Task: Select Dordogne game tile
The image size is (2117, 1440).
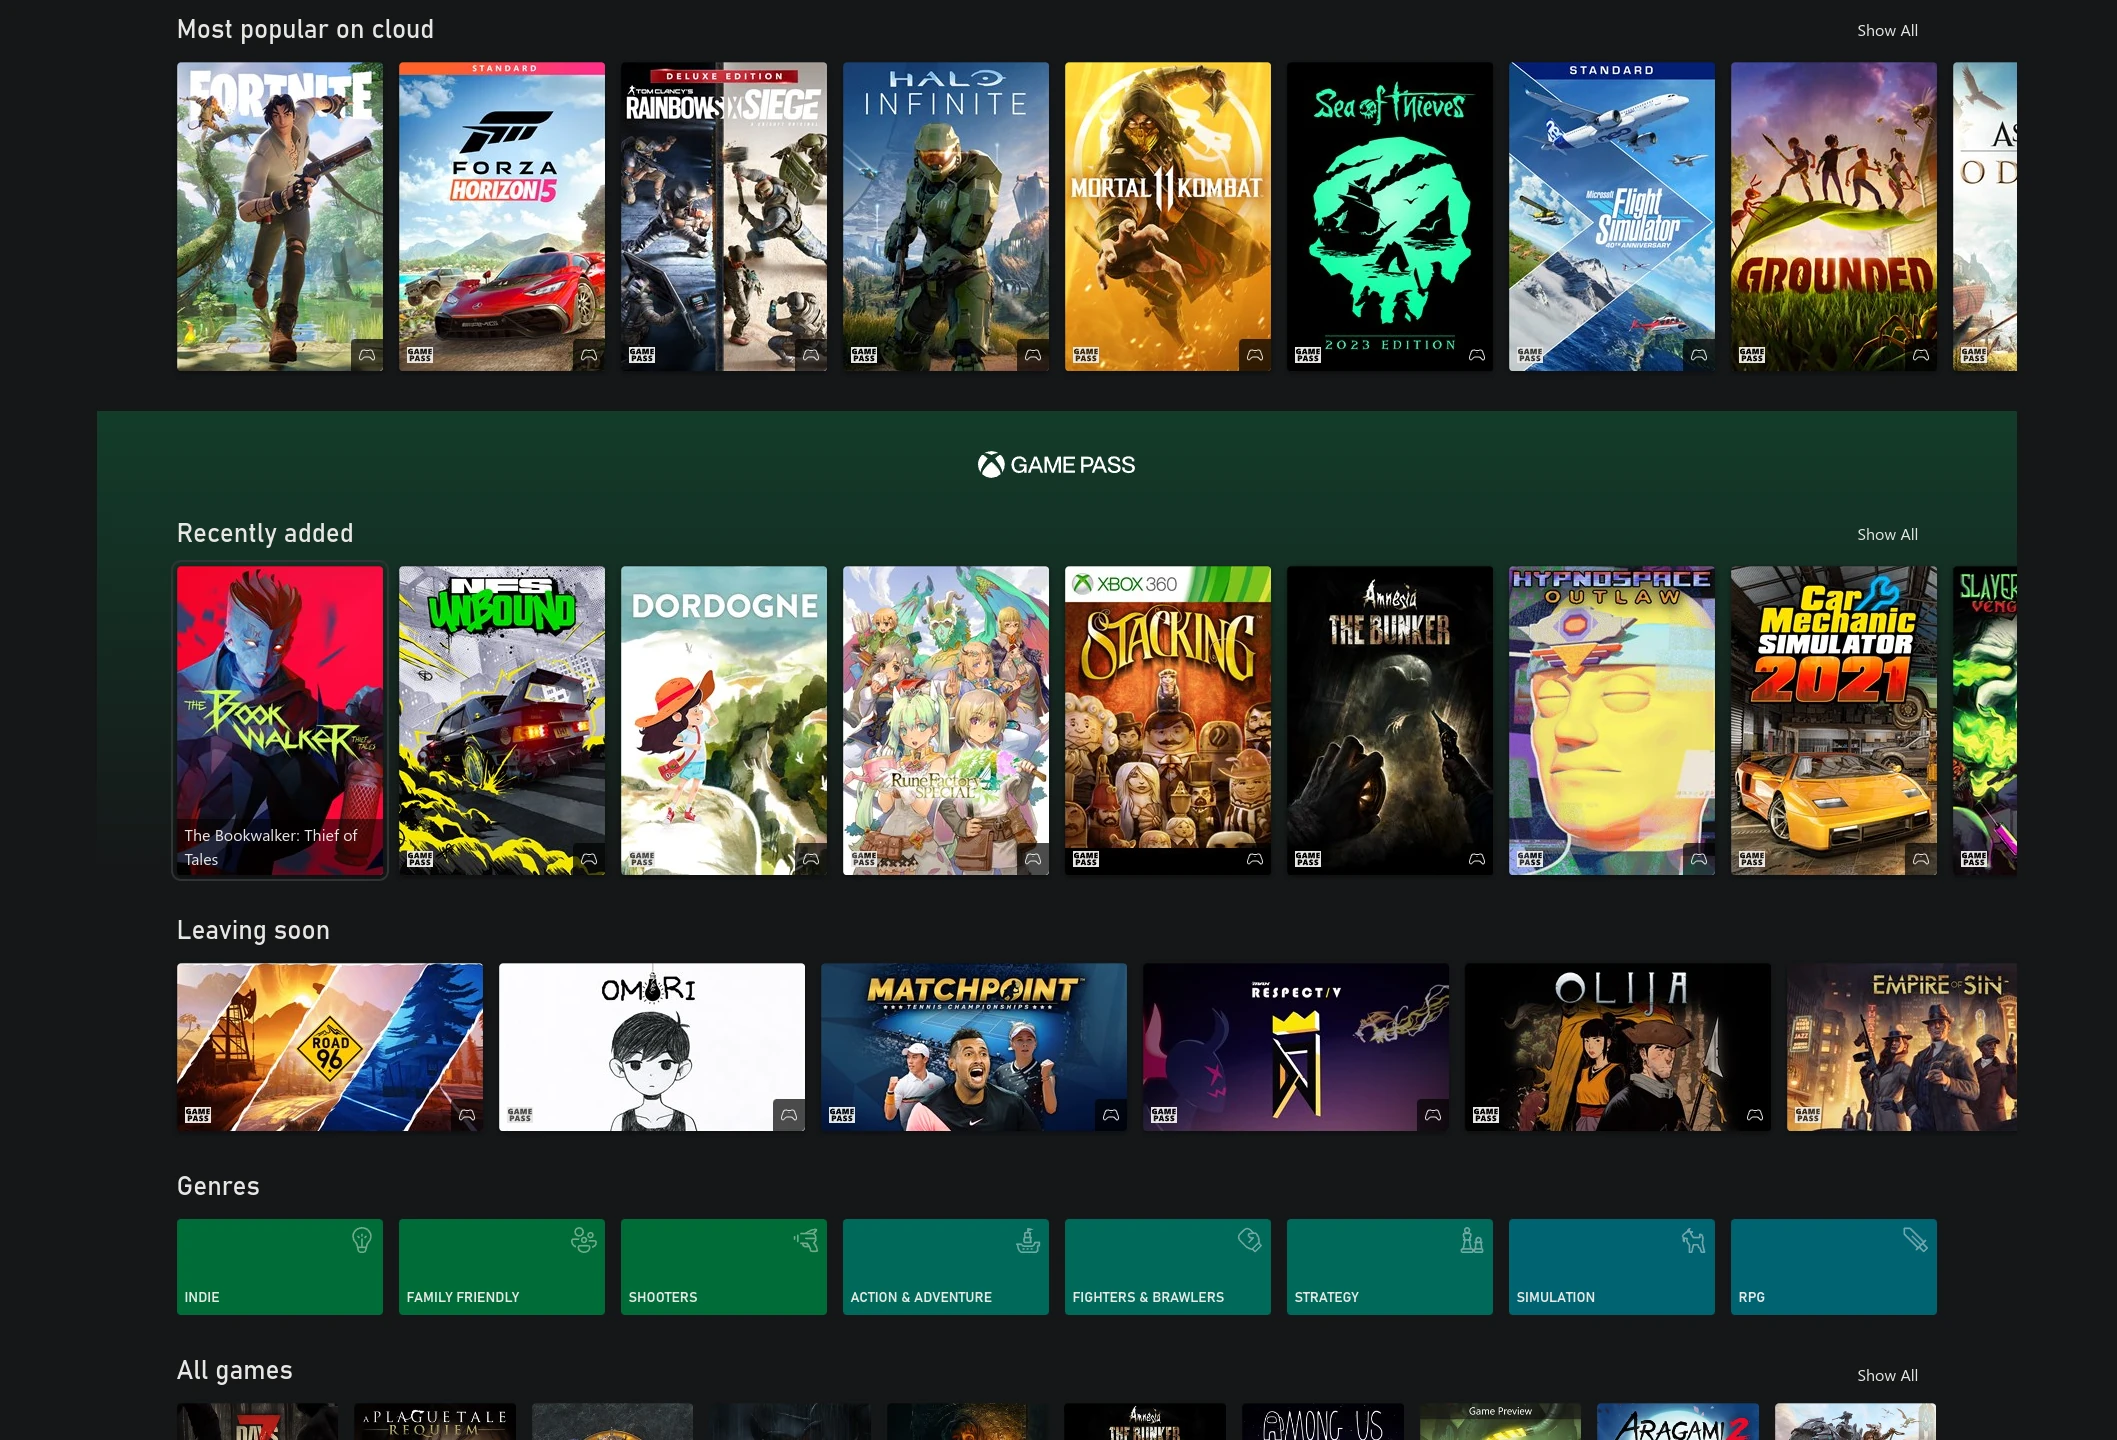Action: 724,721
